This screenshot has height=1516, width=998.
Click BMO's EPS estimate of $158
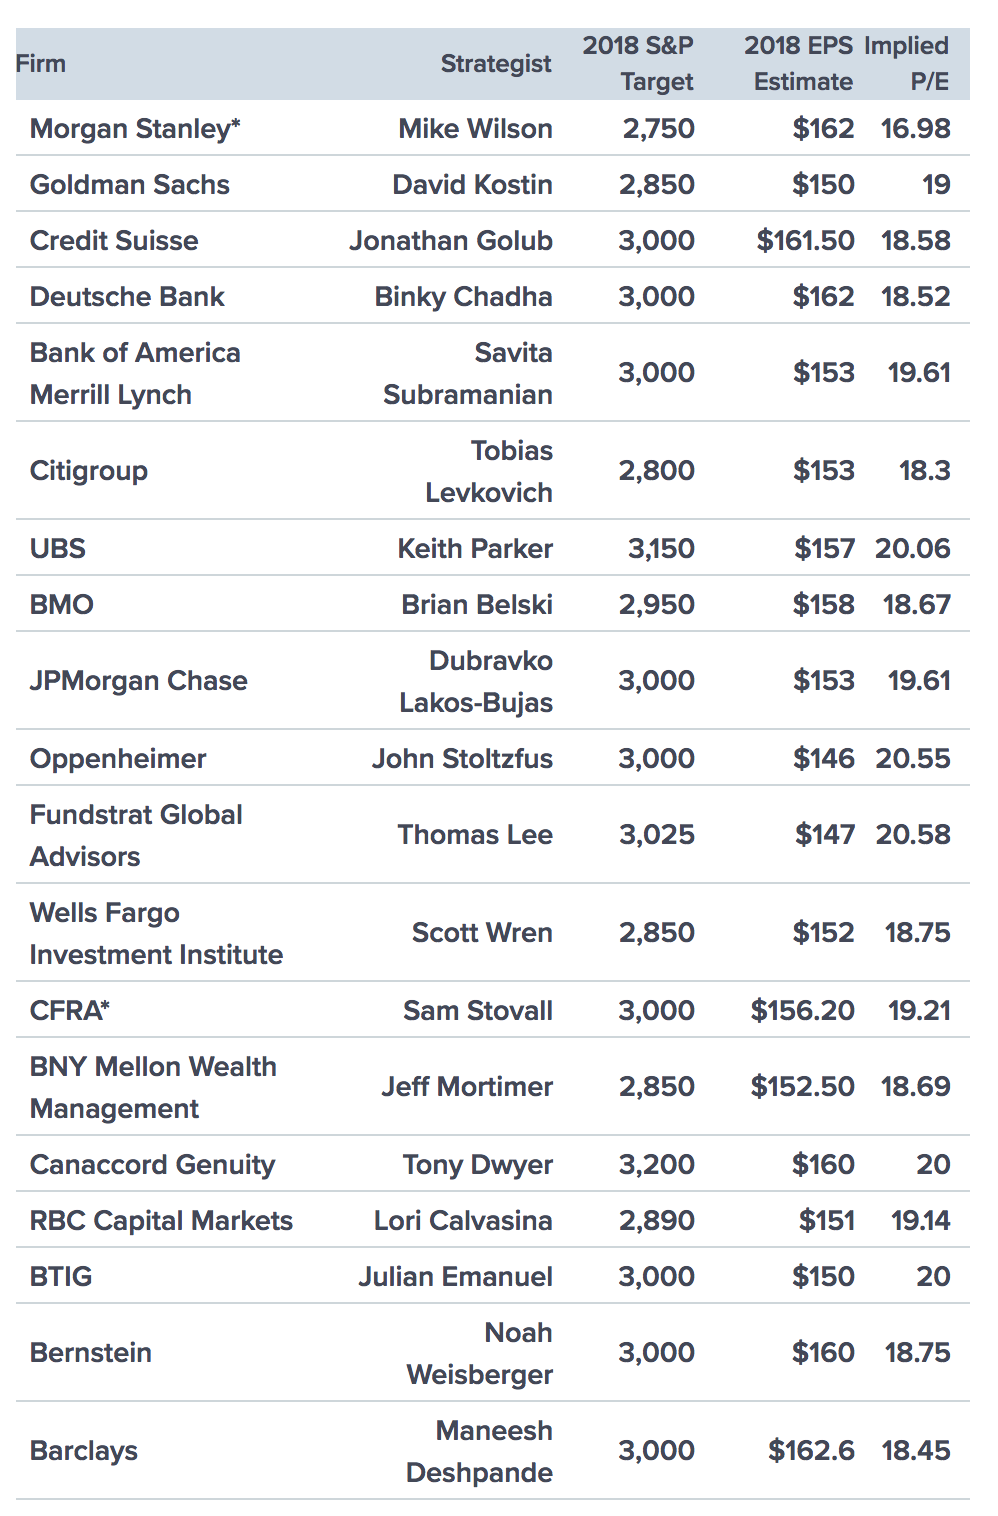coord(823,605)
